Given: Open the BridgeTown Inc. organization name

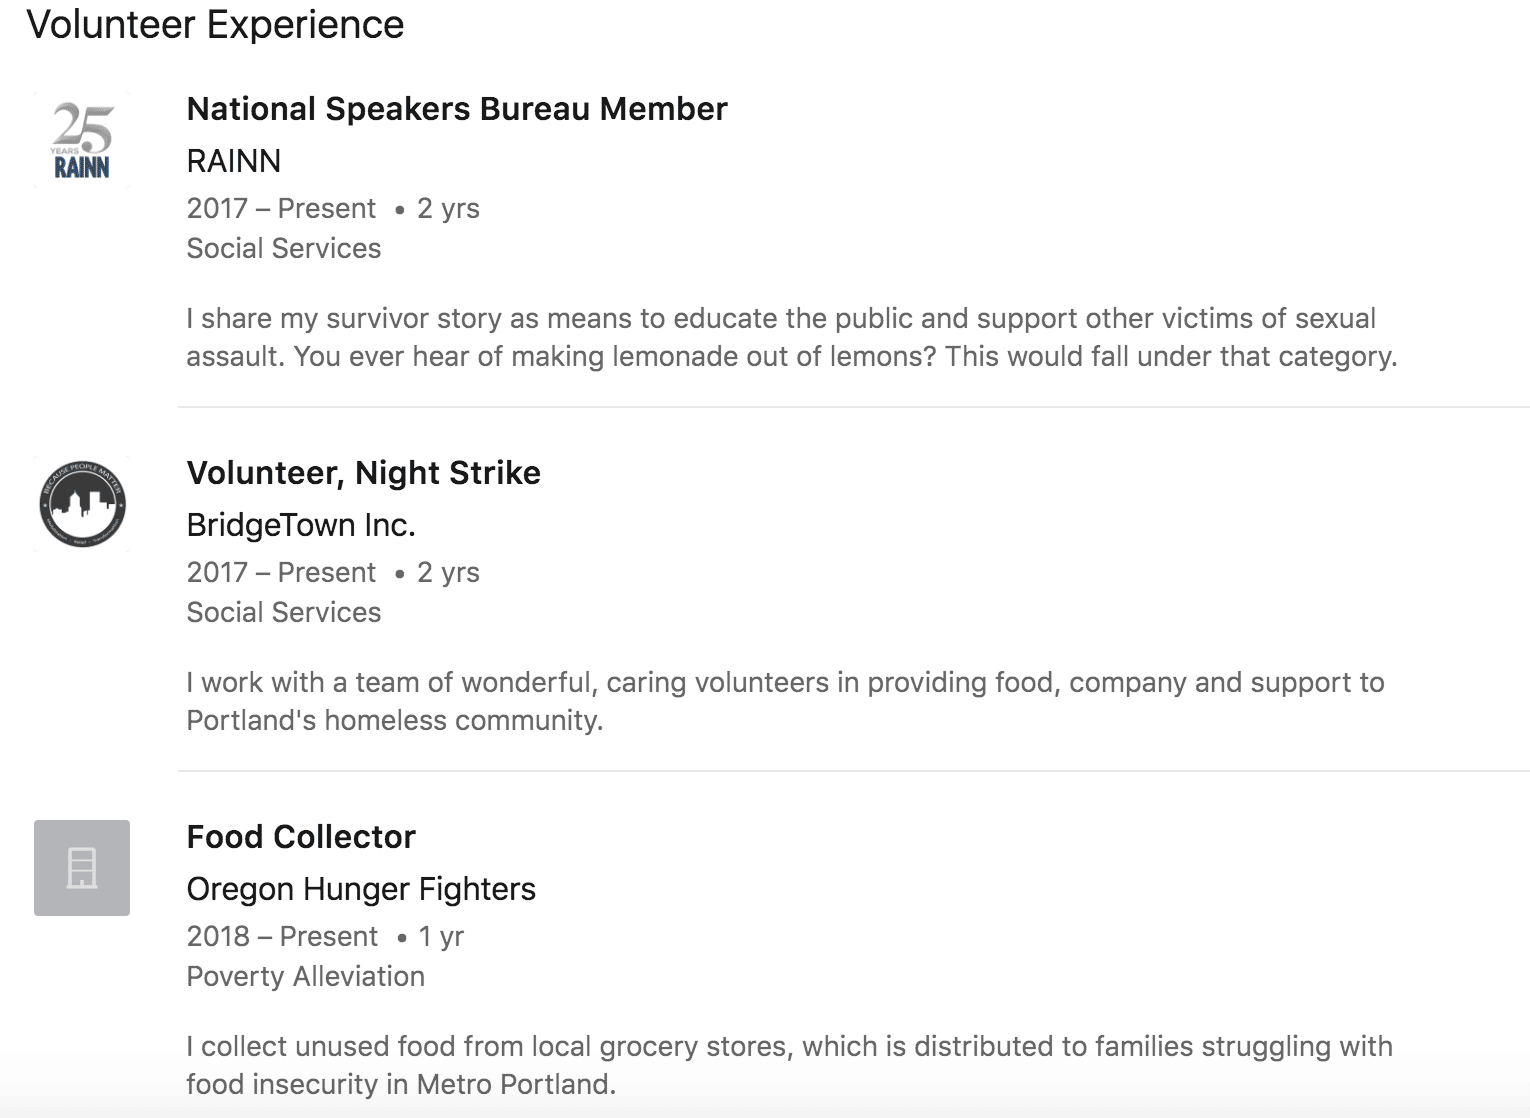Looking at the screenshot, I should [301, 525].
